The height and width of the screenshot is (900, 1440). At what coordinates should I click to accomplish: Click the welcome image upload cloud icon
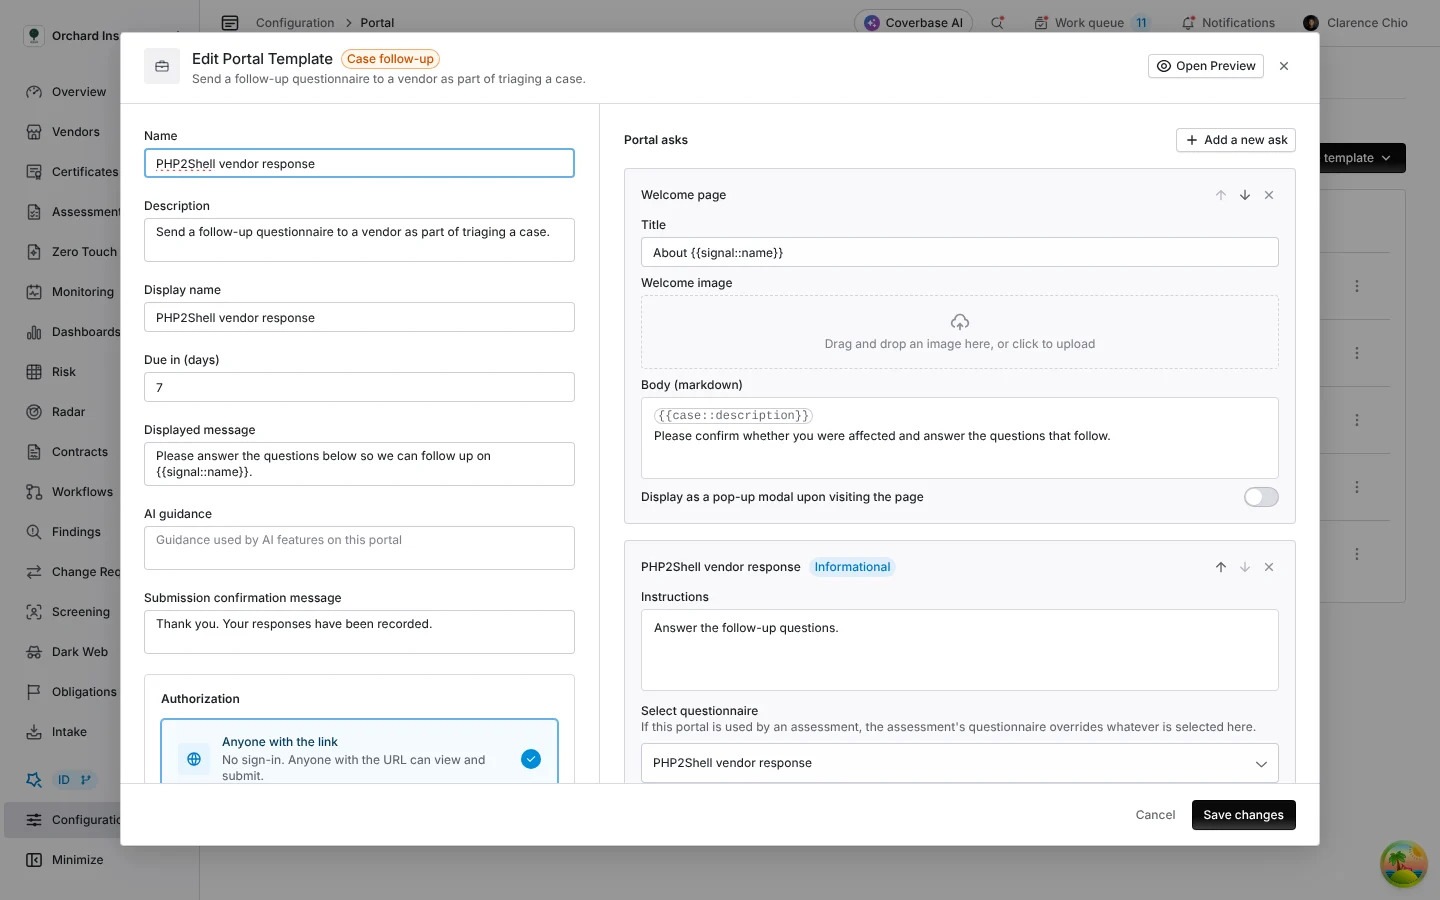point(960,322)
